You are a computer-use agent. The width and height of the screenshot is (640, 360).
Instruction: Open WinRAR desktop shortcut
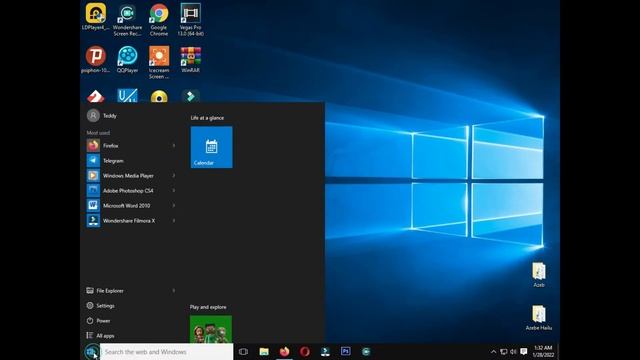click(x=190, y=59)
